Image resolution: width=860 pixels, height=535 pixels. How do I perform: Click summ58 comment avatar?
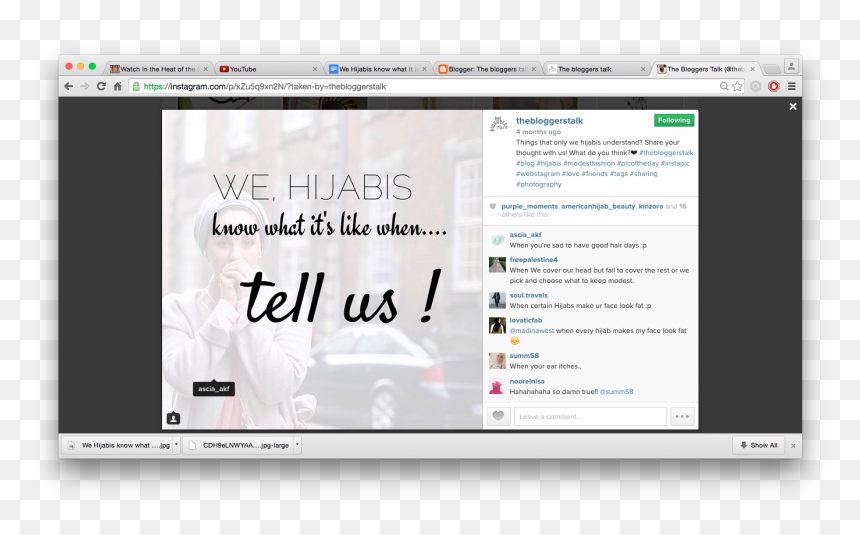tap(497, 361)
